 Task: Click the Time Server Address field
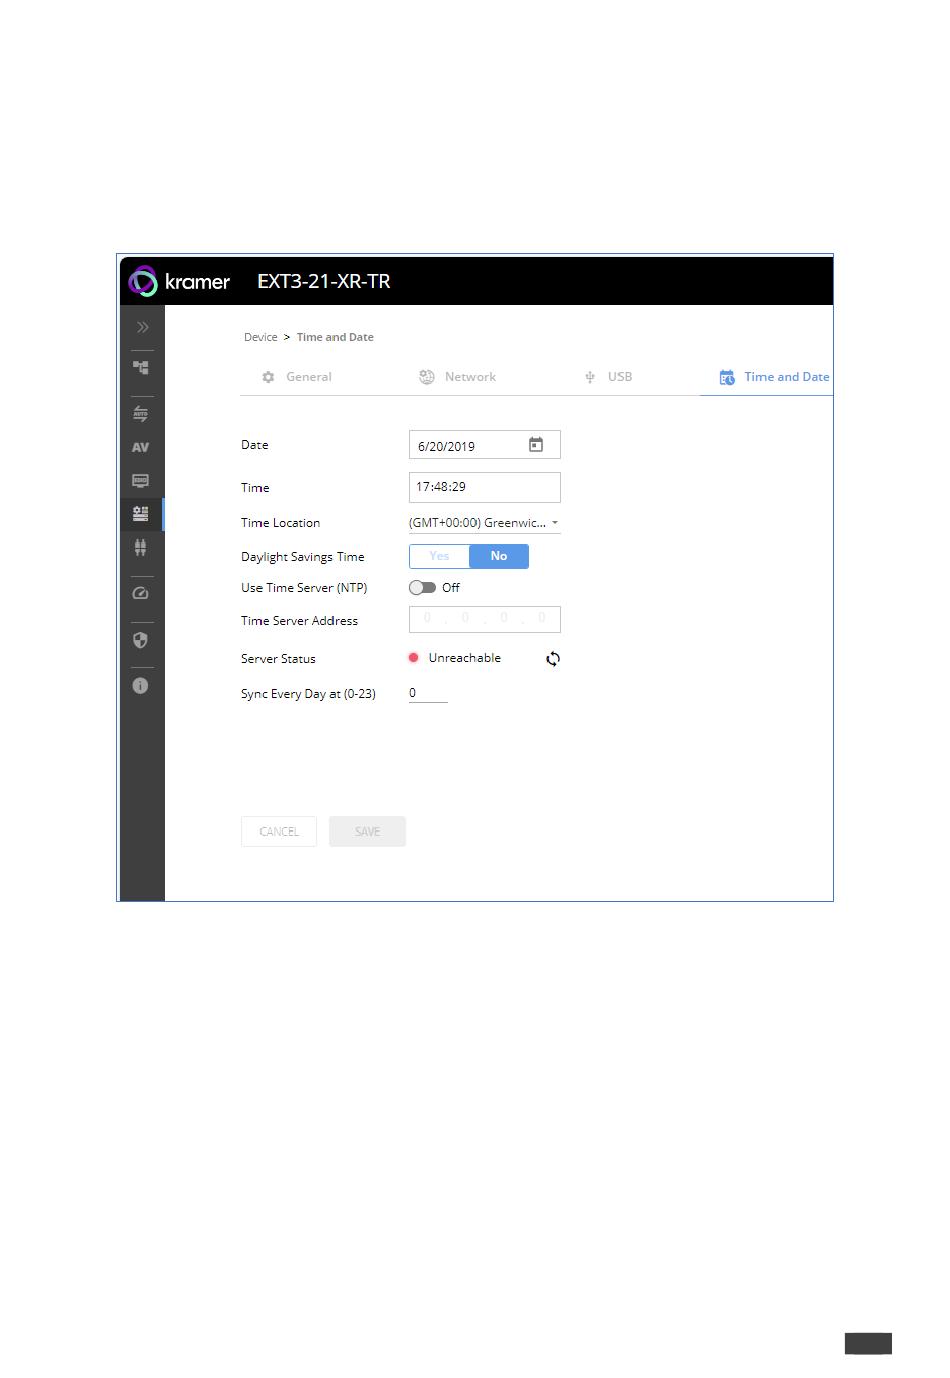(x=485, y=619)
